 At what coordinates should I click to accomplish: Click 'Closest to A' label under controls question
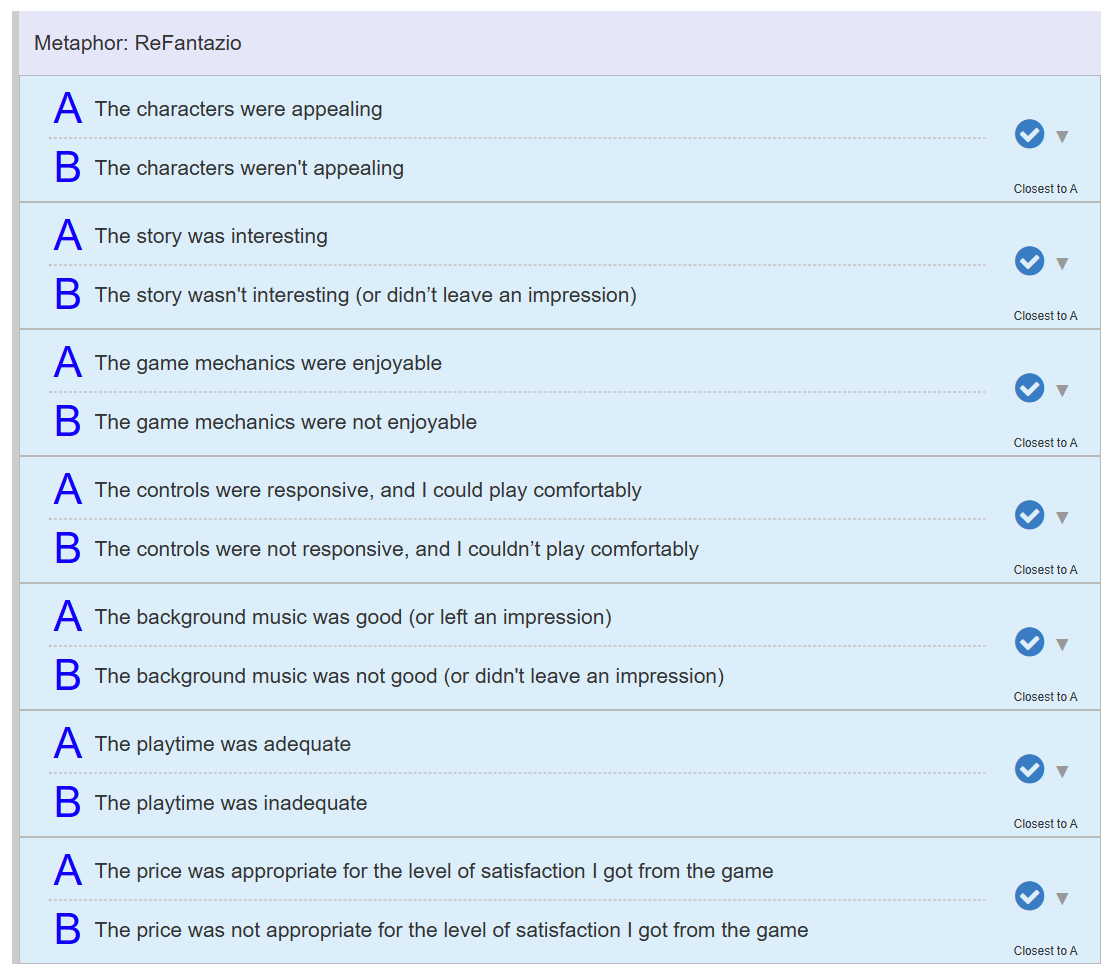(x=1045, y=570)
